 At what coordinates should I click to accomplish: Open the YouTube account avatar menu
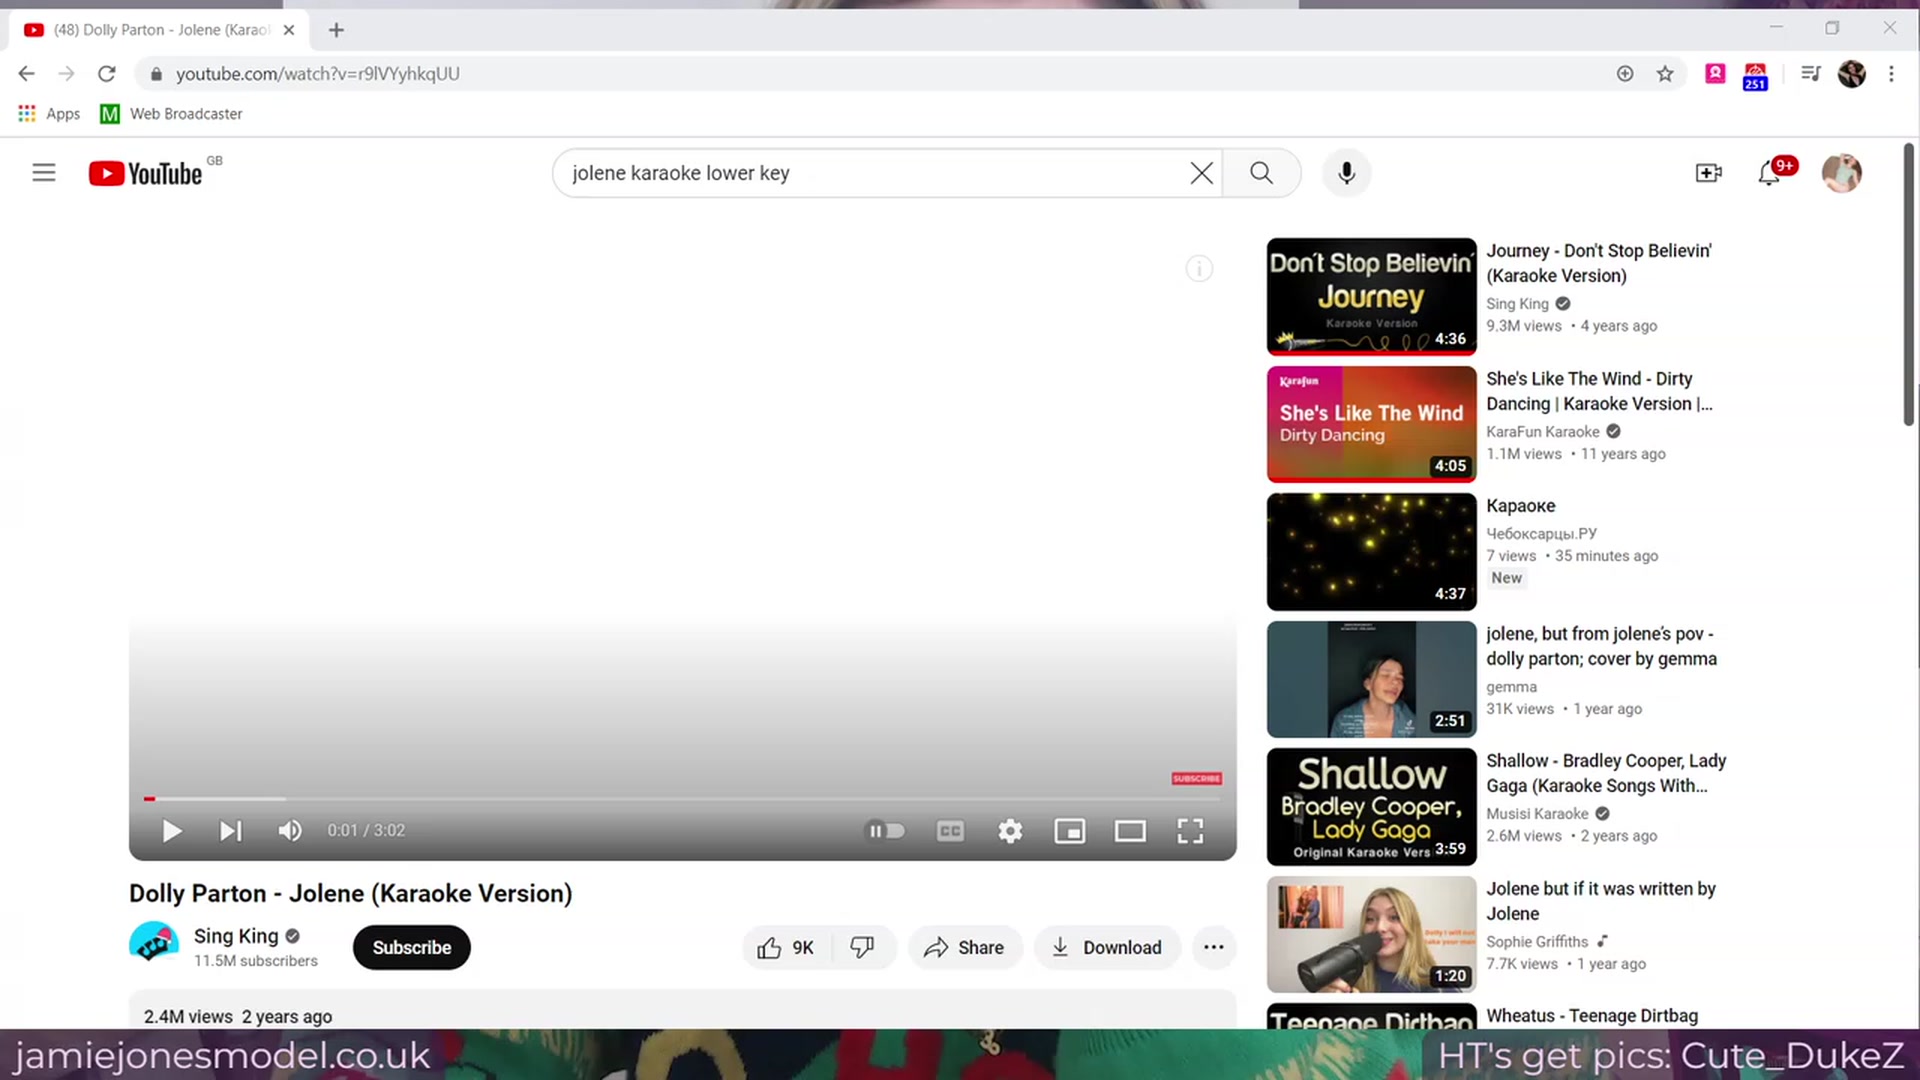click(1841, 173)
